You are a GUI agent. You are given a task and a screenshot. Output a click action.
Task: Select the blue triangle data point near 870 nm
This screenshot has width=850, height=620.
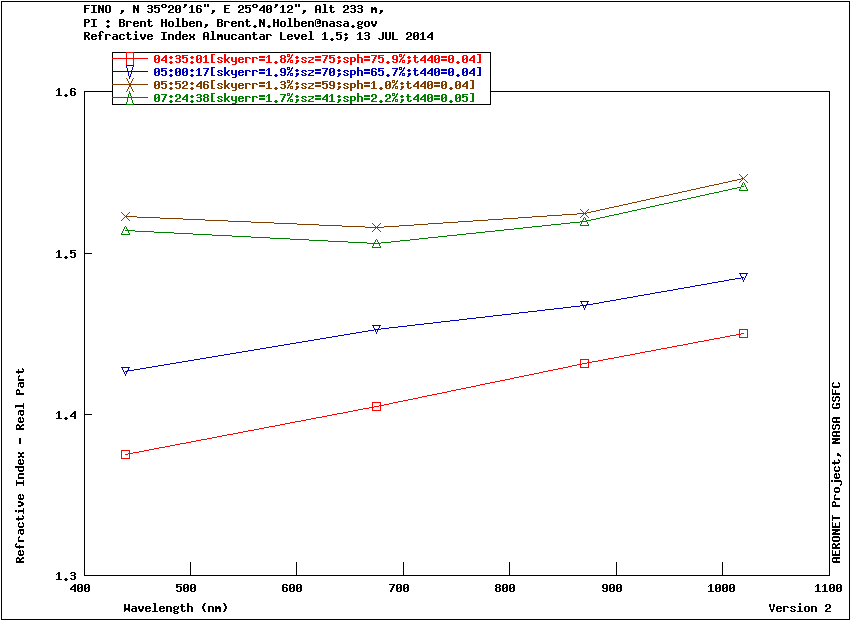tap(584, 305)
